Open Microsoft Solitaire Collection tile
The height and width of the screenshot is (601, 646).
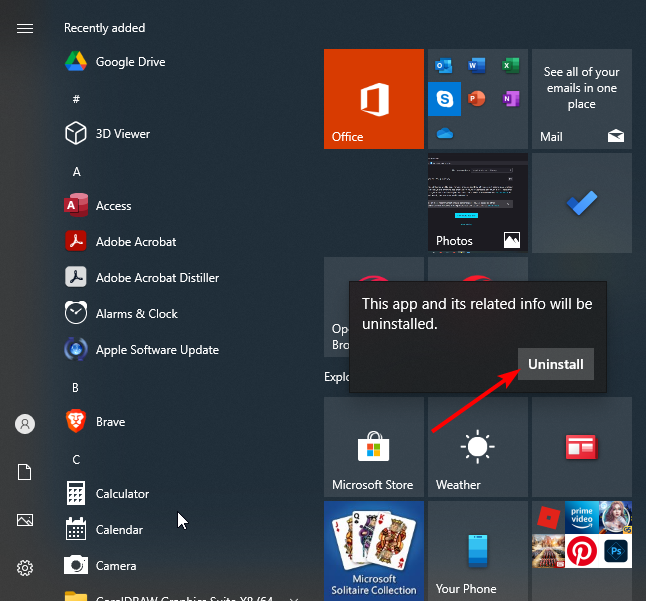[374, 551]
